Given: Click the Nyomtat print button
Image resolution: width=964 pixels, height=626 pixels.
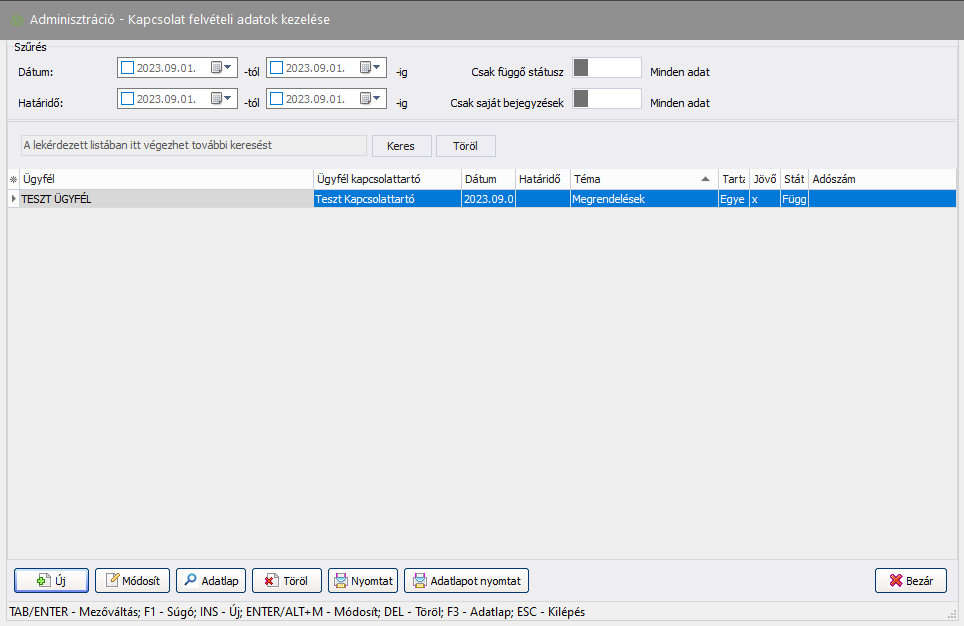Looking at the screenshot, I should tap(363, 581).
